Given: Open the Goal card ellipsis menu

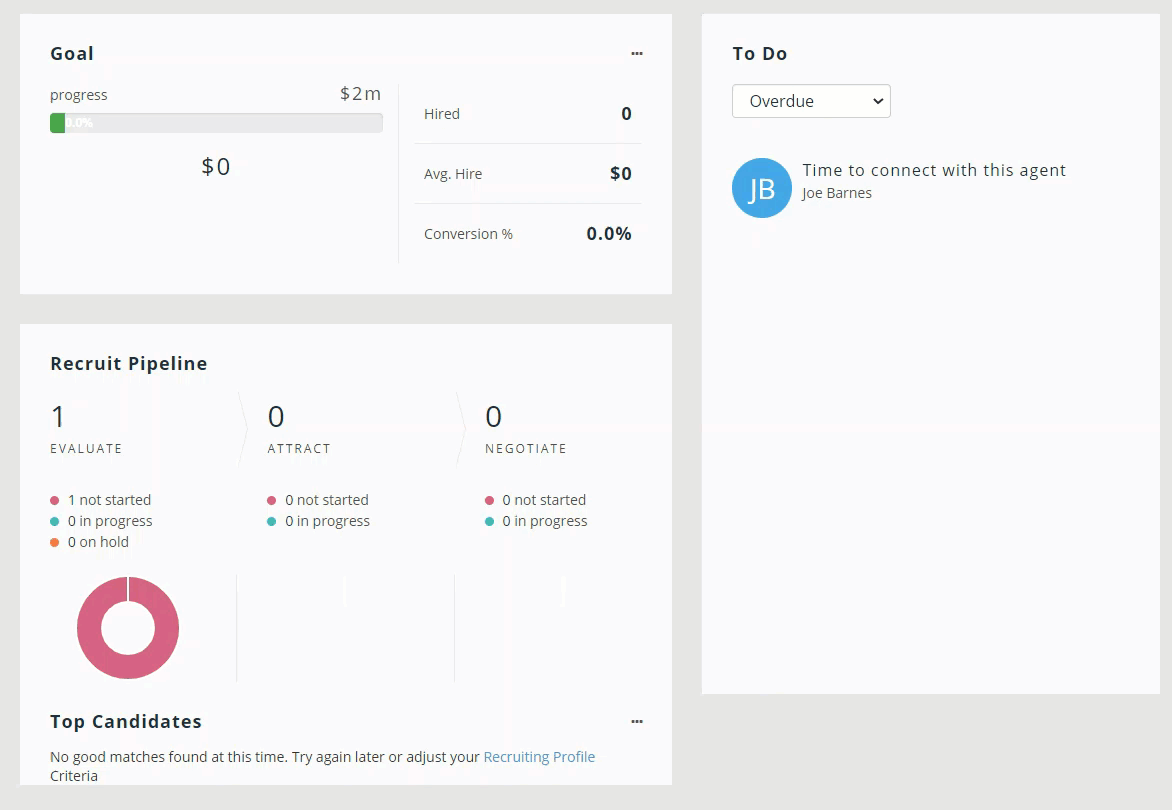Looking at the screenshot, I should (637, 54).
